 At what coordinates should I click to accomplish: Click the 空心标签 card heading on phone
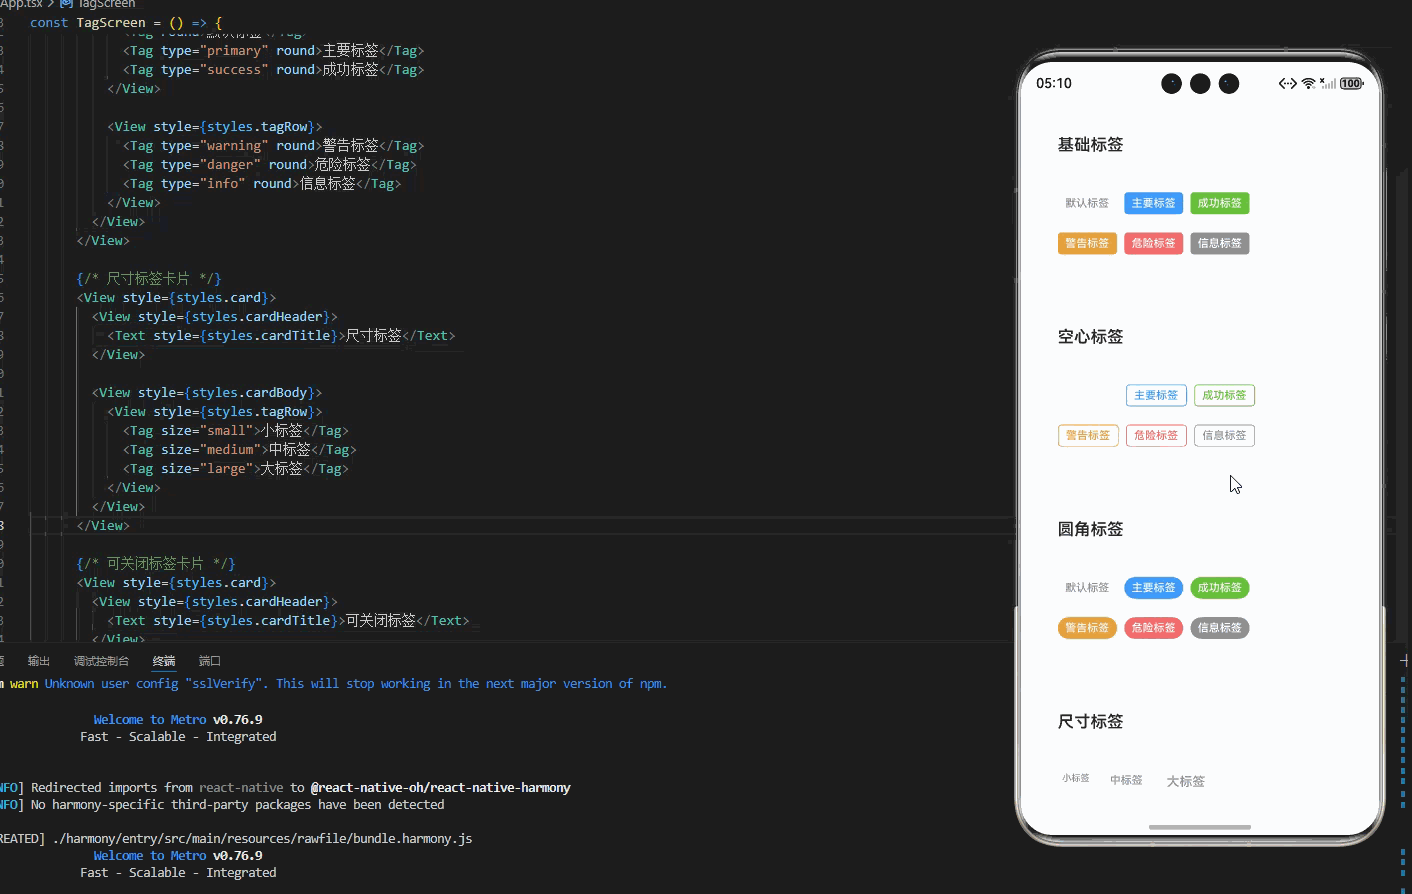1090,337
